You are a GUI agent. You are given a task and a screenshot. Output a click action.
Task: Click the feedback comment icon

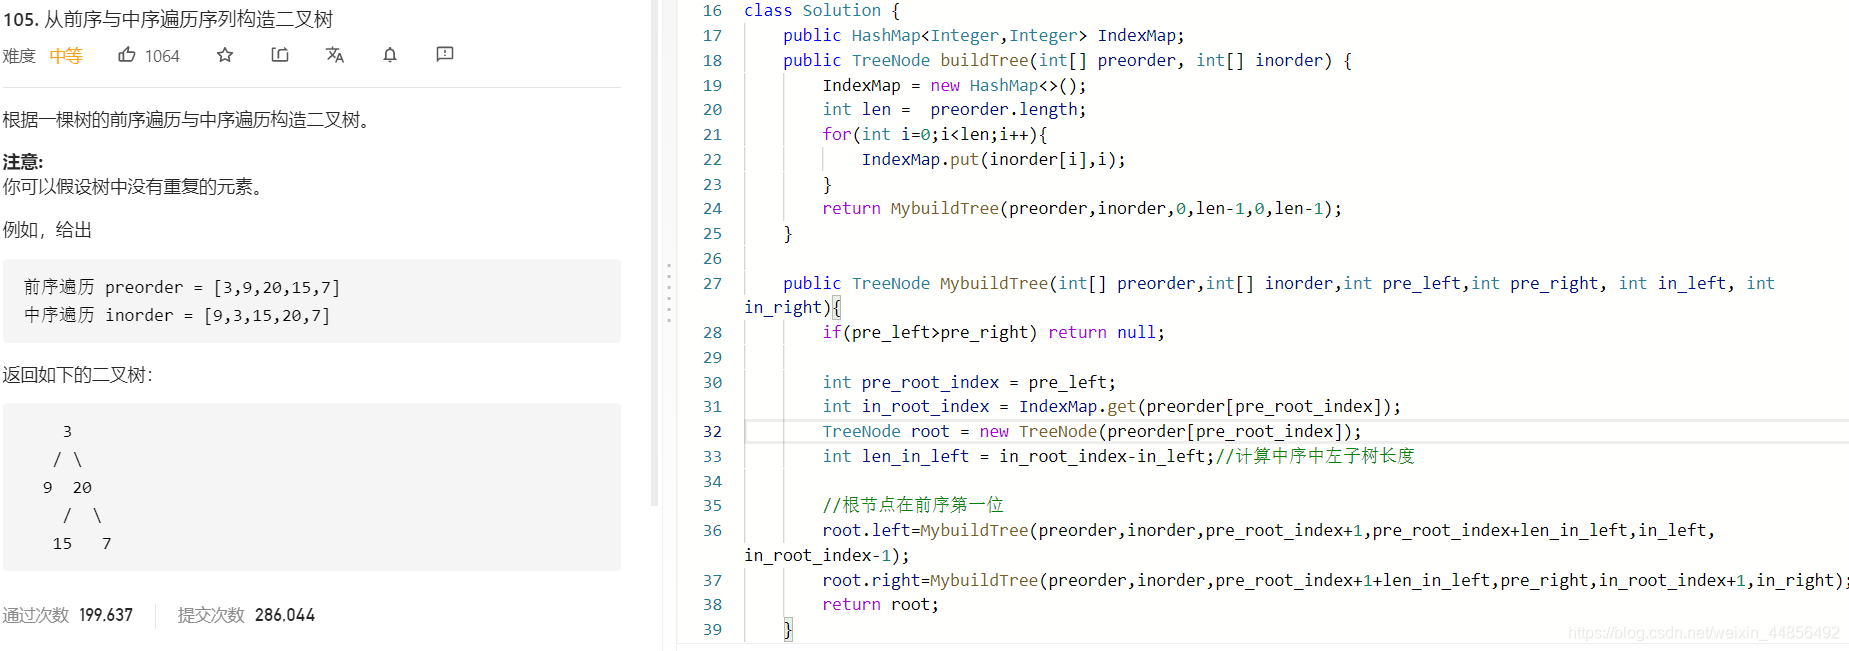445,55
